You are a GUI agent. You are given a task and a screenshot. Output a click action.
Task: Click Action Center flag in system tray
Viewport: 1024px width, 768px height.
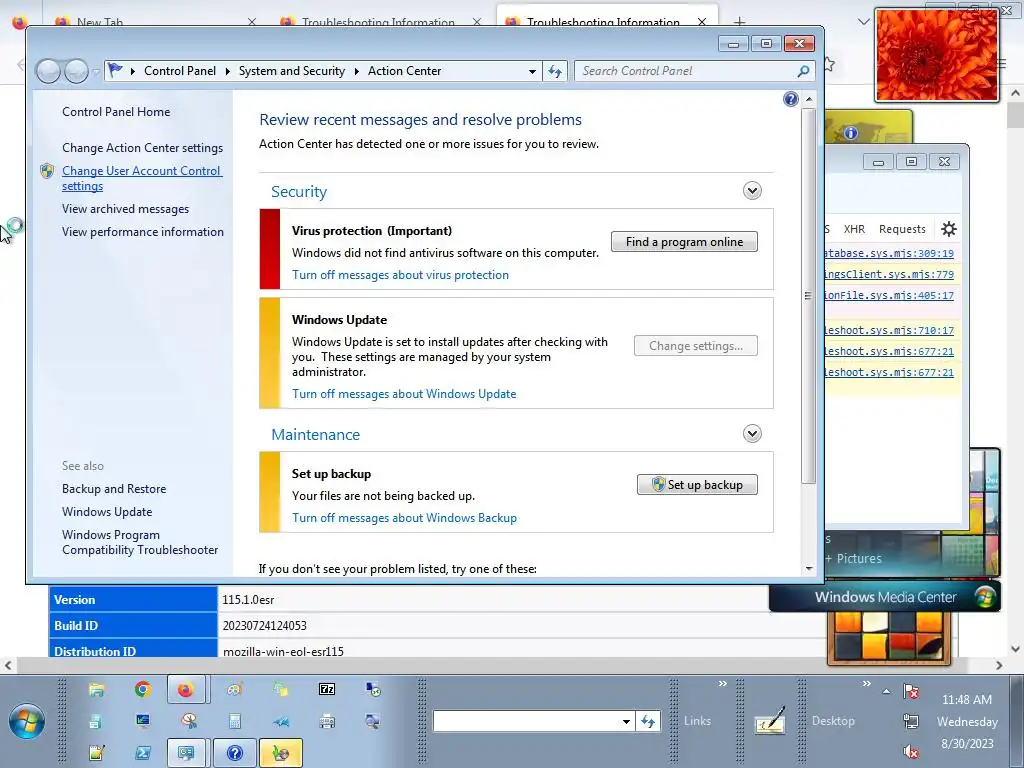911,691
